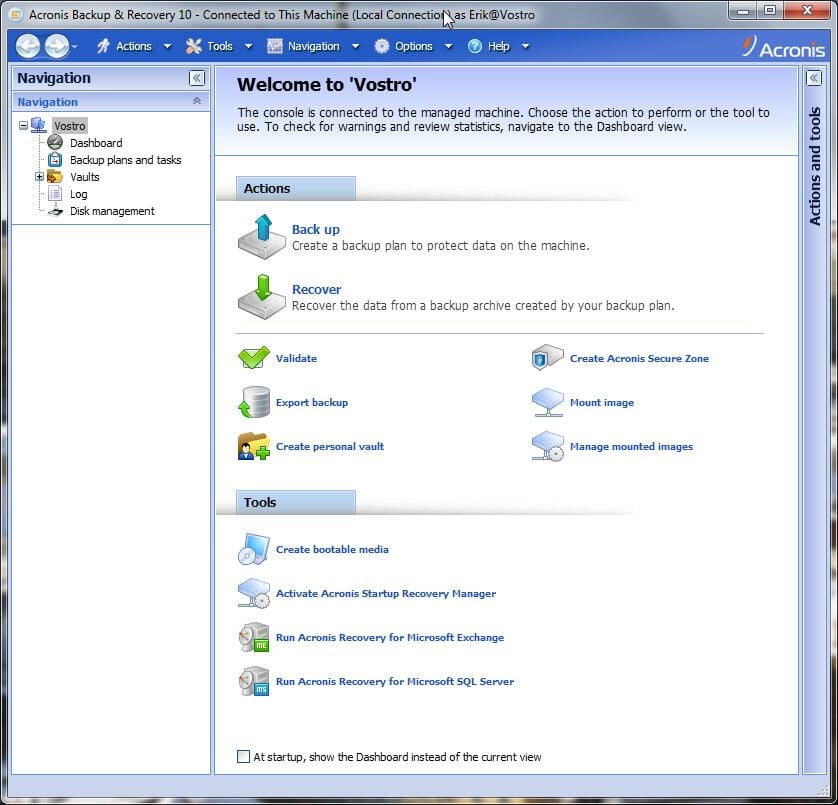Expand the Help menu dropdown arrow
838x805 pixels.
tap(525, 47)
